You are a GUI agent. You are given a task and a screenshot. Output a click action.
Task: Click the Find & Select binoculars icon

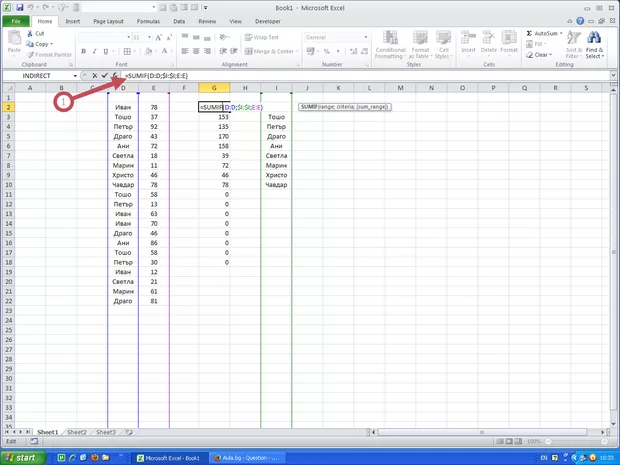pyautogui.click(x=595, y=43)
